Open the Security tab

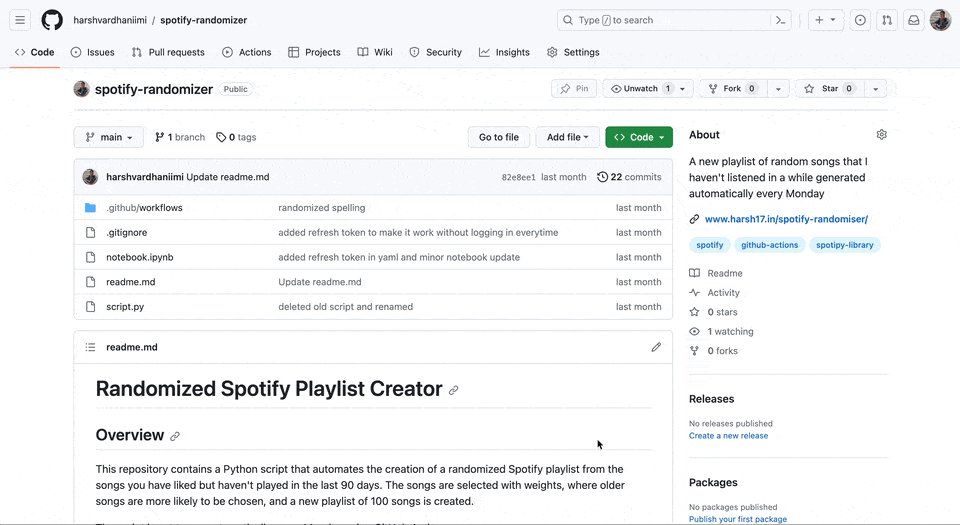[x=435, y=53]
